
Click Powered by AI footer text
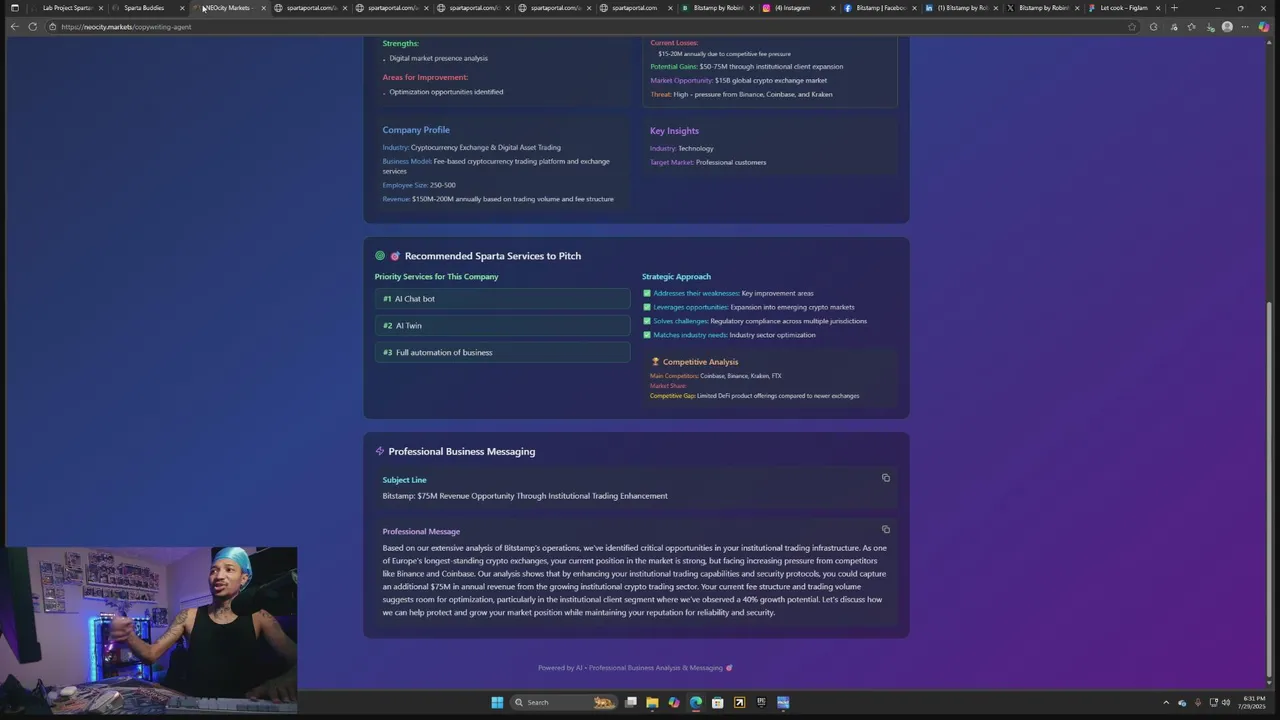tap(635, 668)
